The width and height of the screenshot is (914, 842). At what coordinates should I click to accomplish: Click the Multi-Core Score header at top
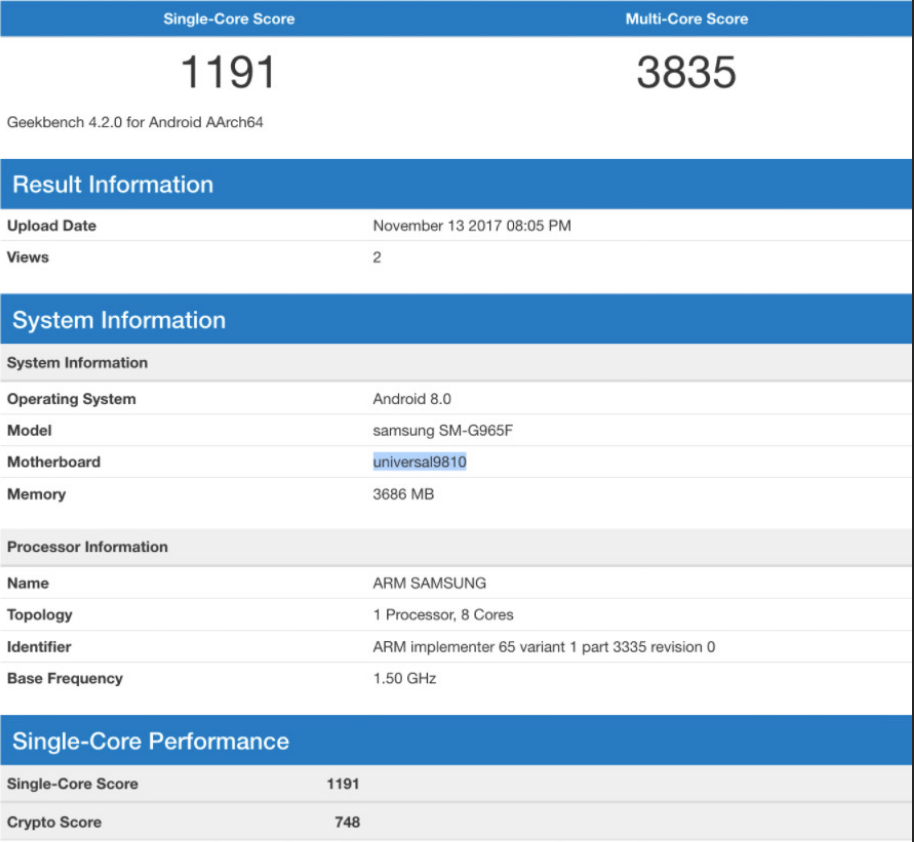click(x=686, y=19)
